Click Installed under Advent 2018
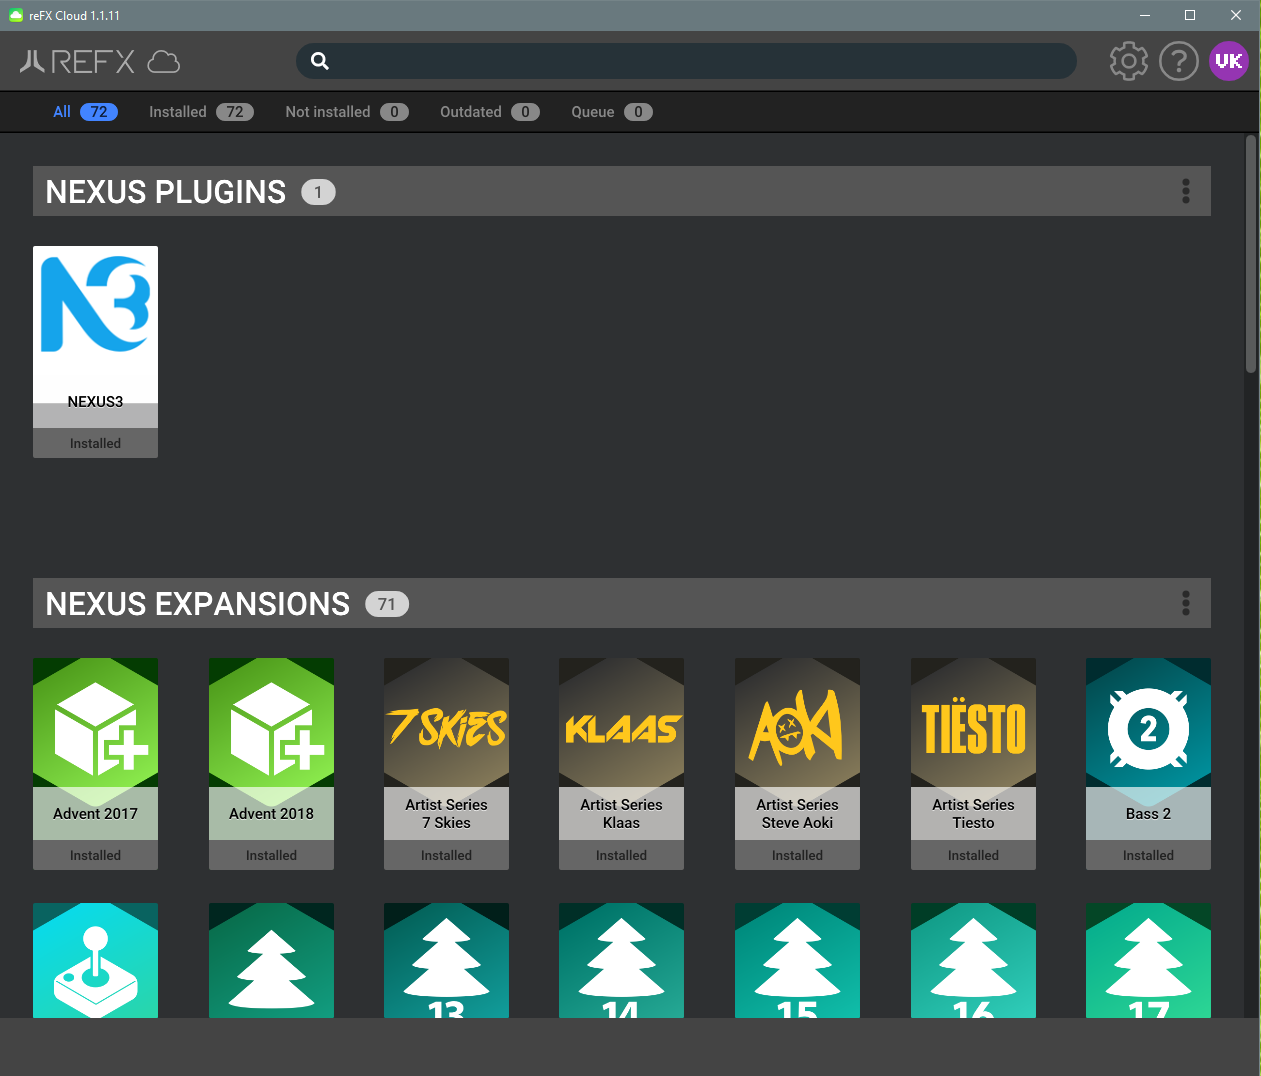The image size is (1261, 1076). point(271,855)
